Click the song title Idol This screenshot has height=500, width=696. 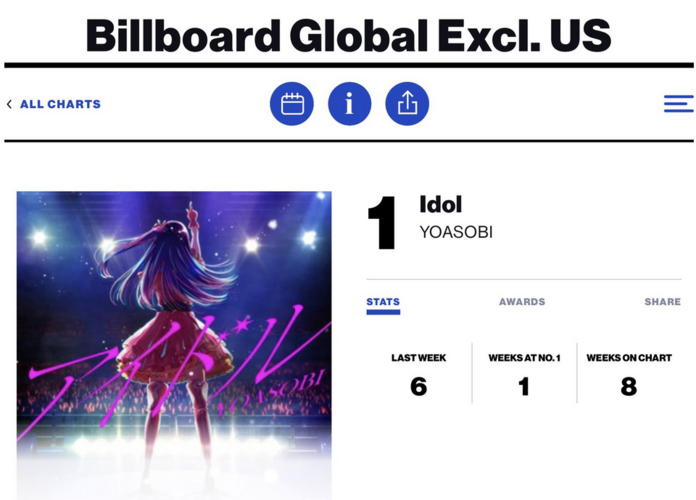coord(440,204)
